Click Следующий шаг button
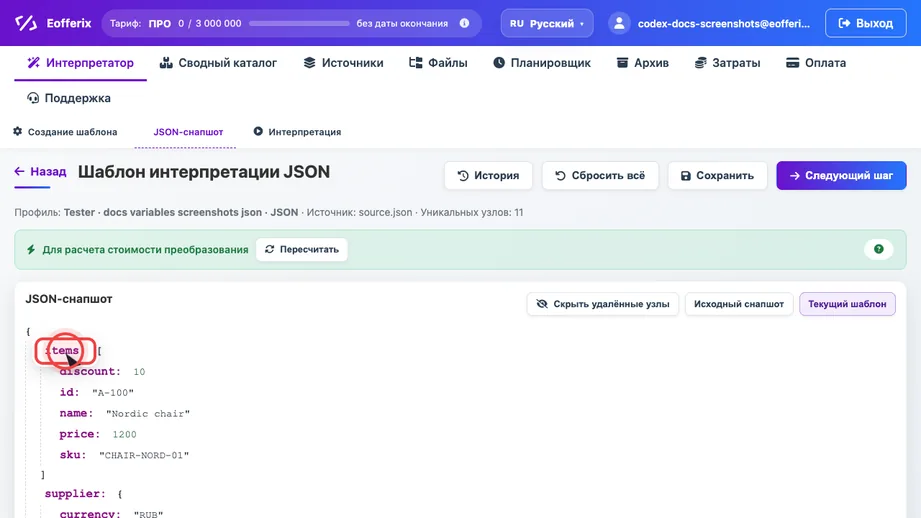Viewport: 921px width, 518px height. [x=841, y=176]
